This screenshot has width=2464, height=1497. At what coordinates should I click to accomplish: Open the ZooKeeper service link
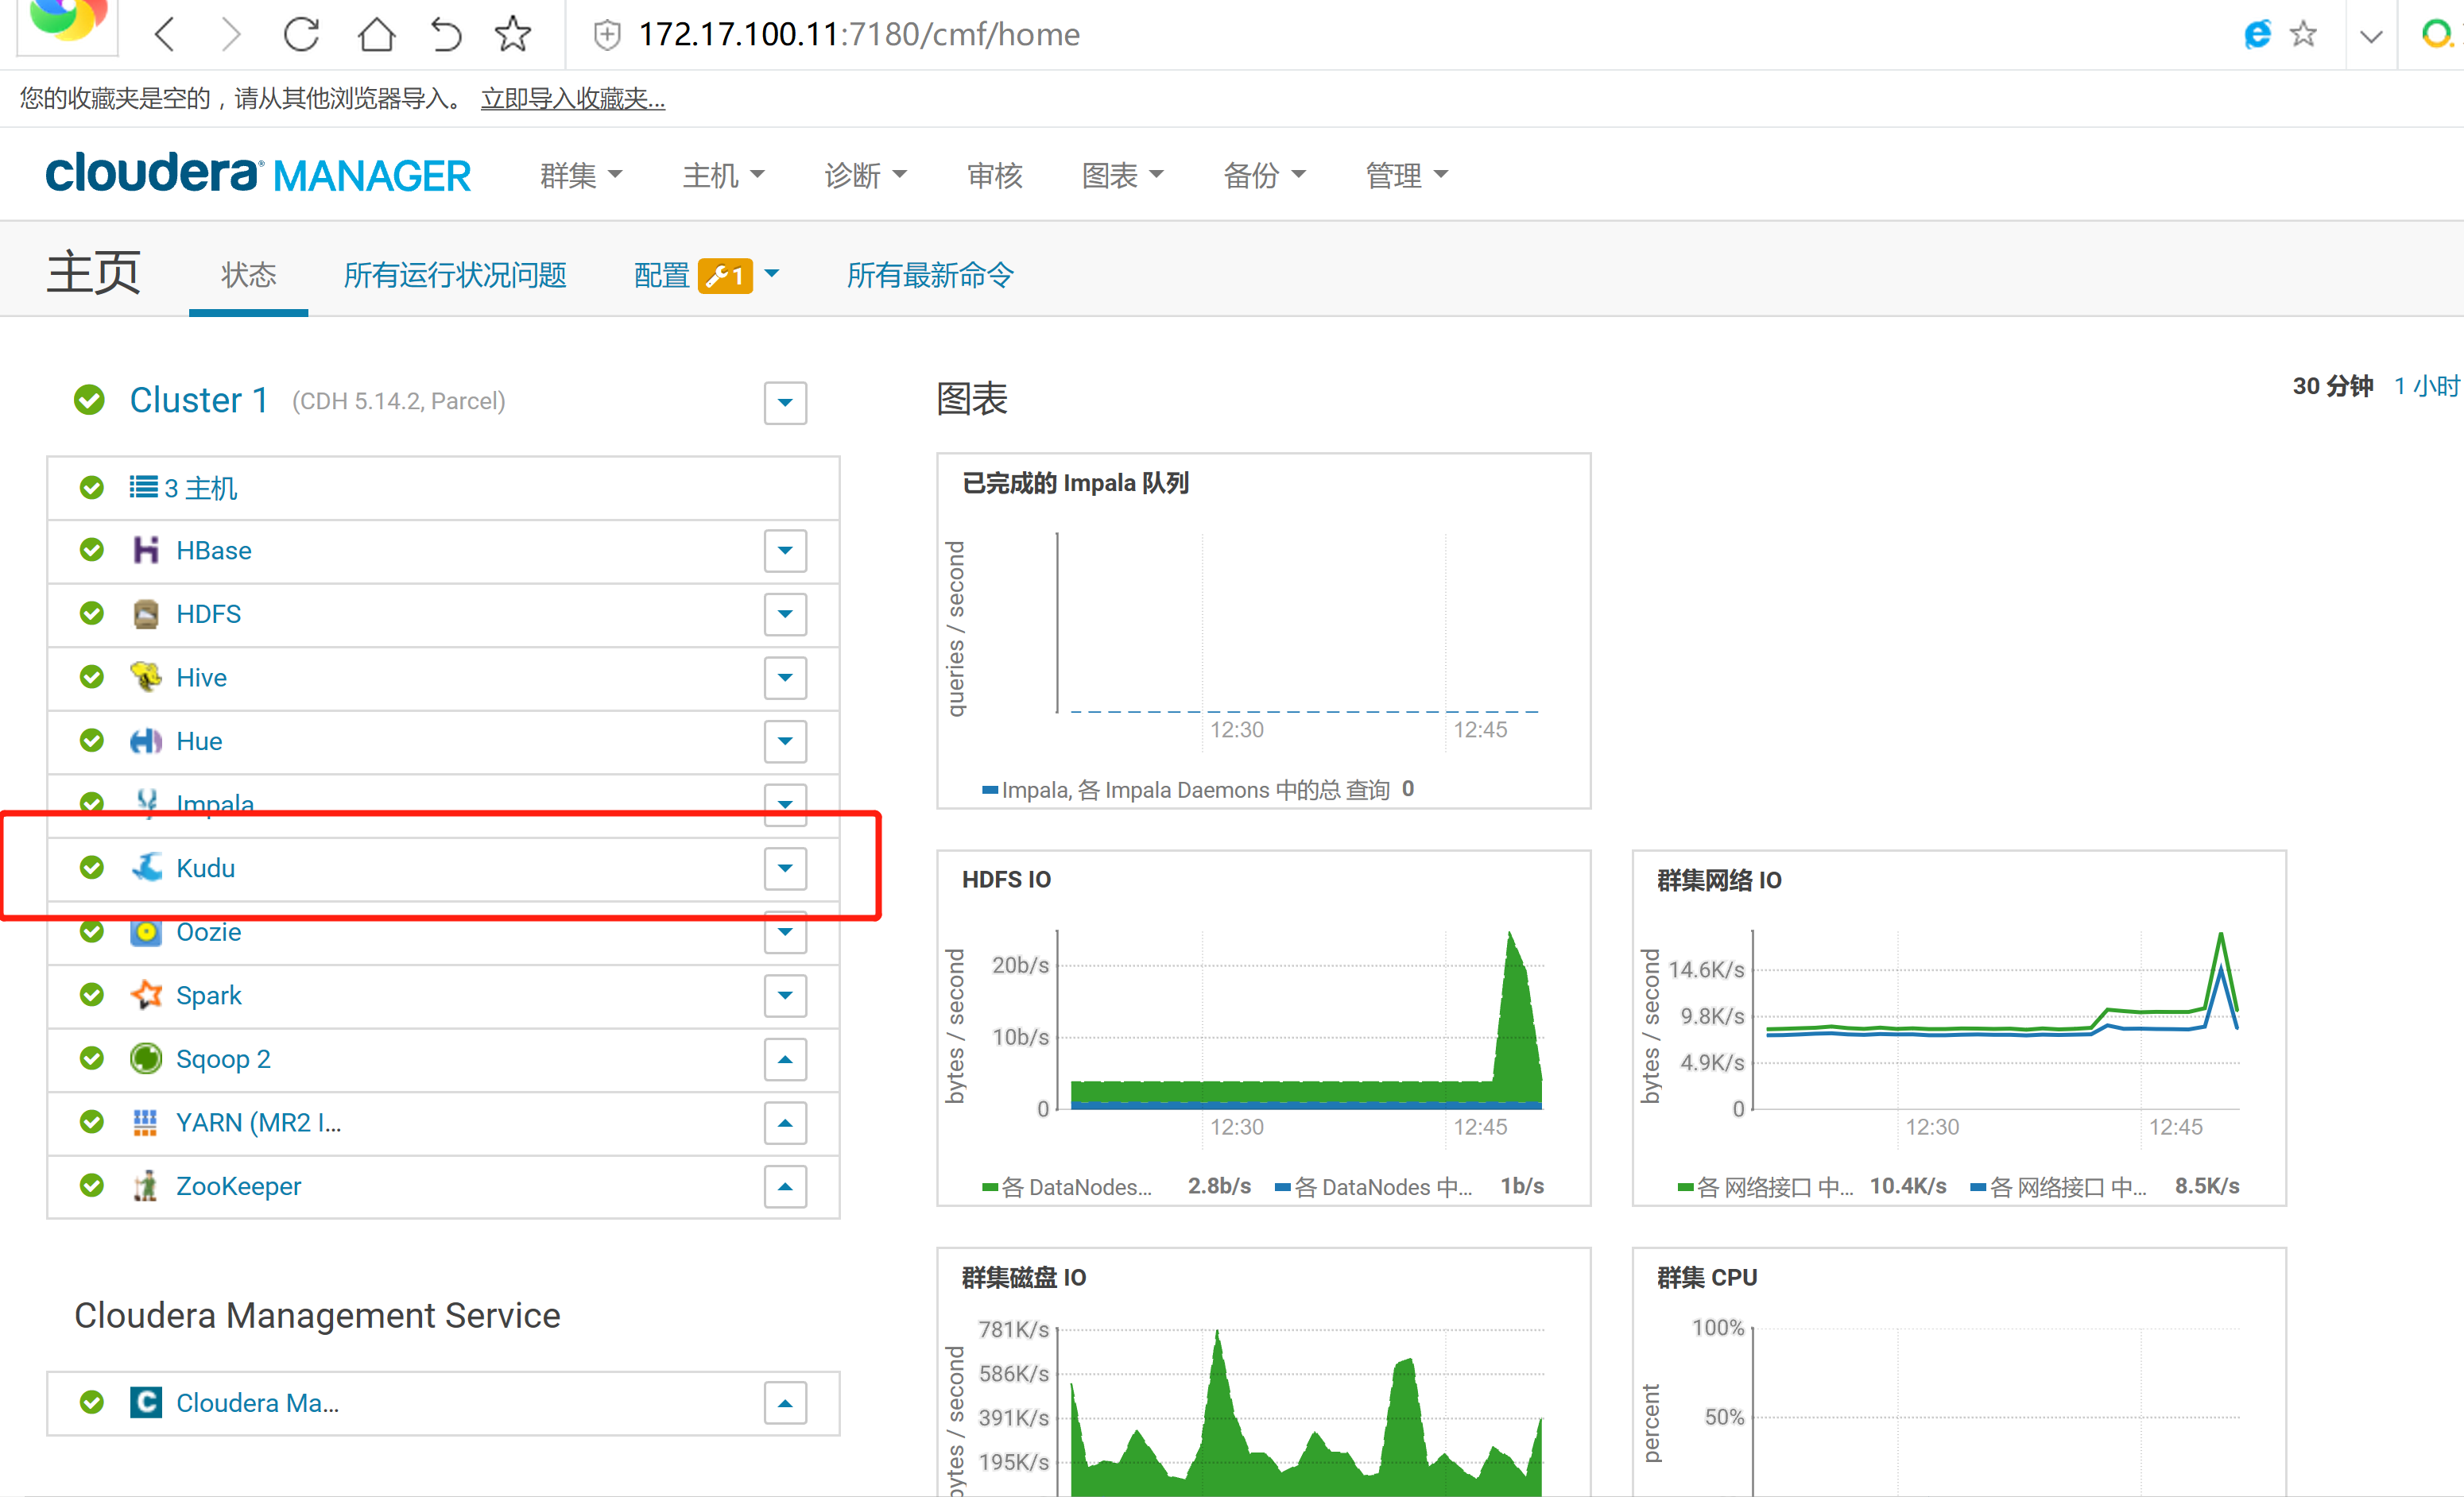click(238, 1186)
